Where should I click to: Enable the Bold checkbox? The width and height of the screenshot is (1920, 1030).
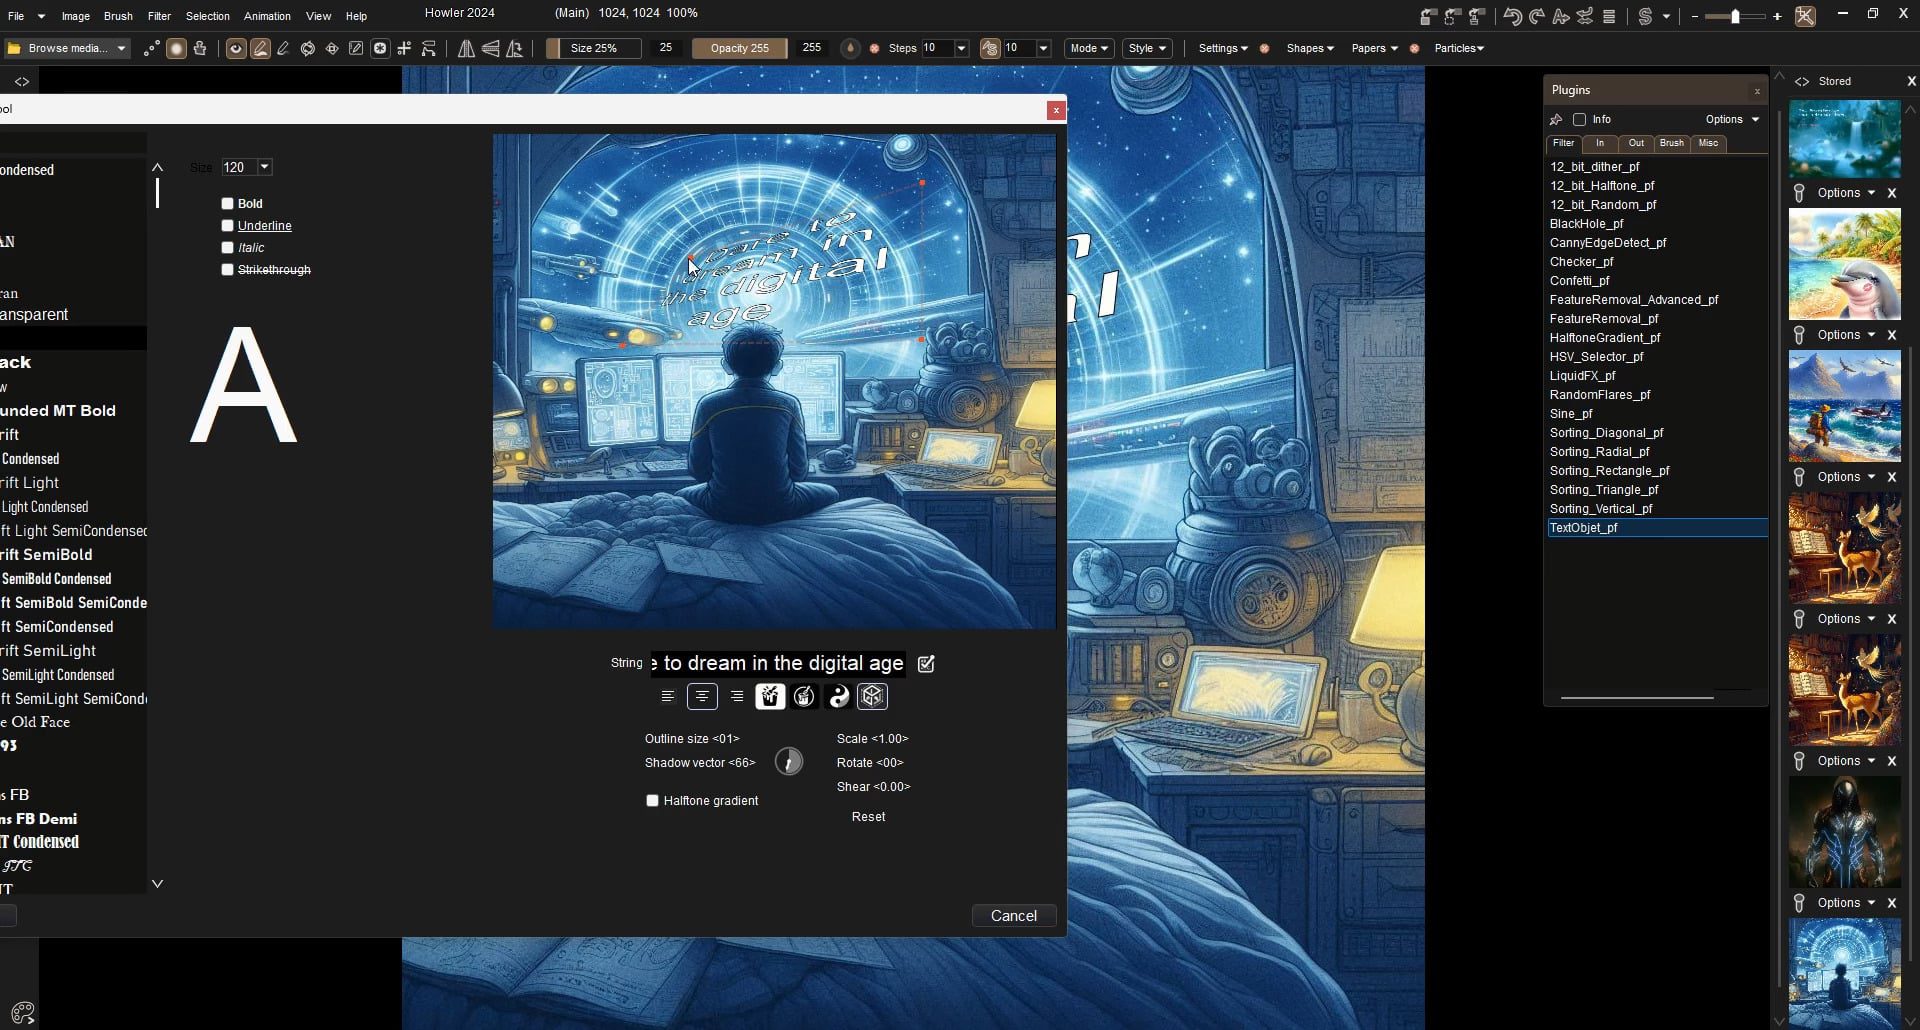228,204
